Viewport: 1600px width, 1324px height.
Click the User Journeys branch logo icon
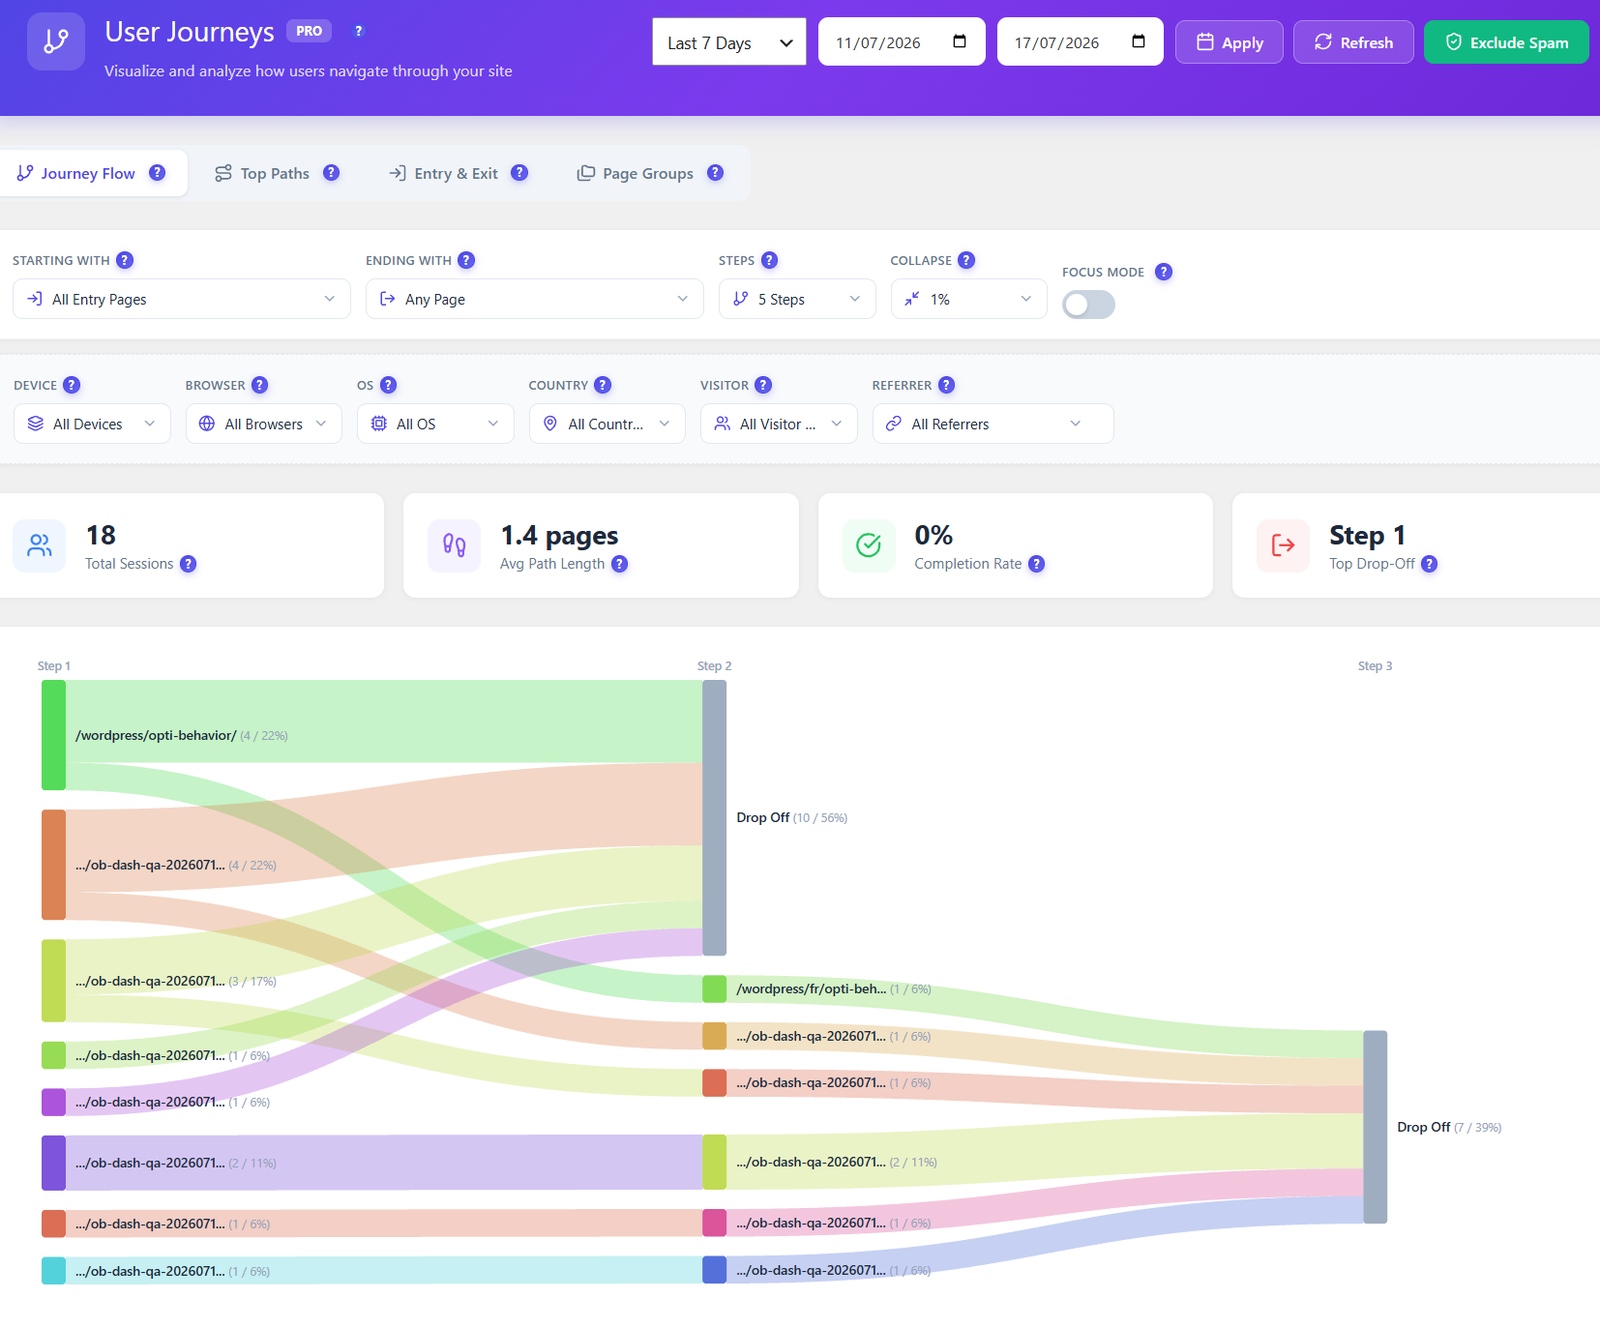point(56,42)
